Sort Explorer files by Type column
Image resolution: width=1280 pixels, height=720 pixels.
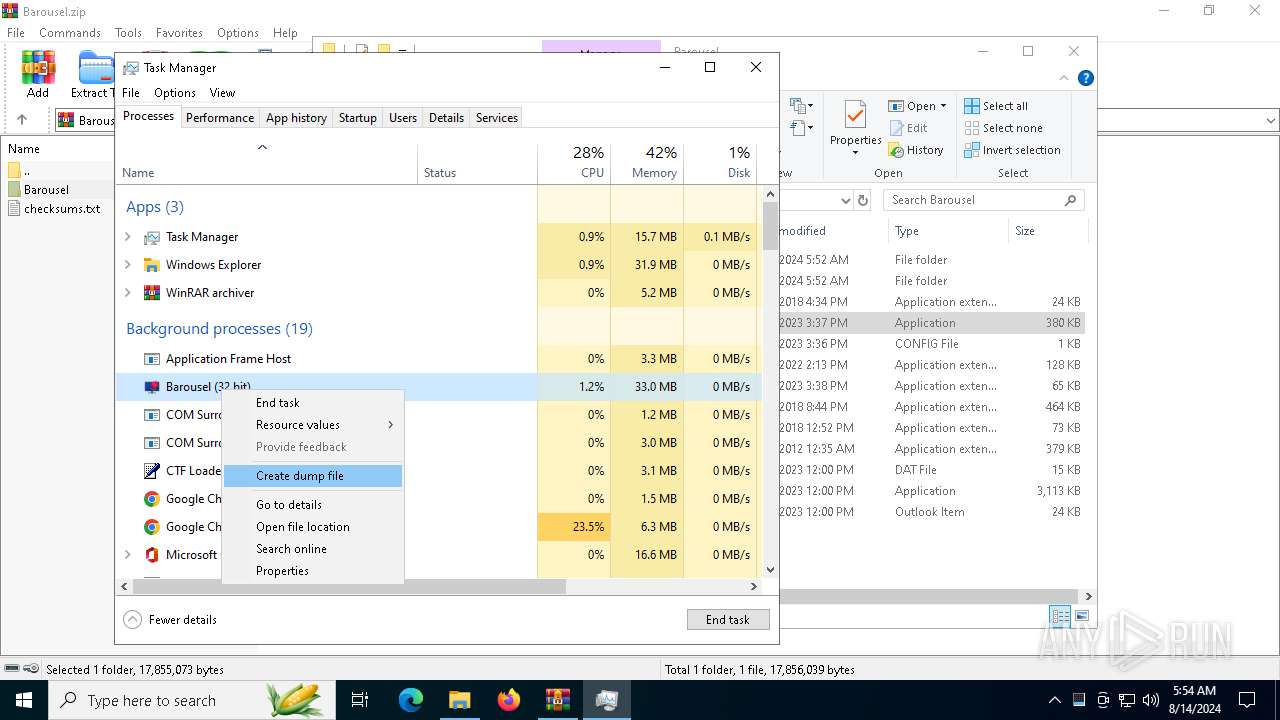tap(947, 231)
